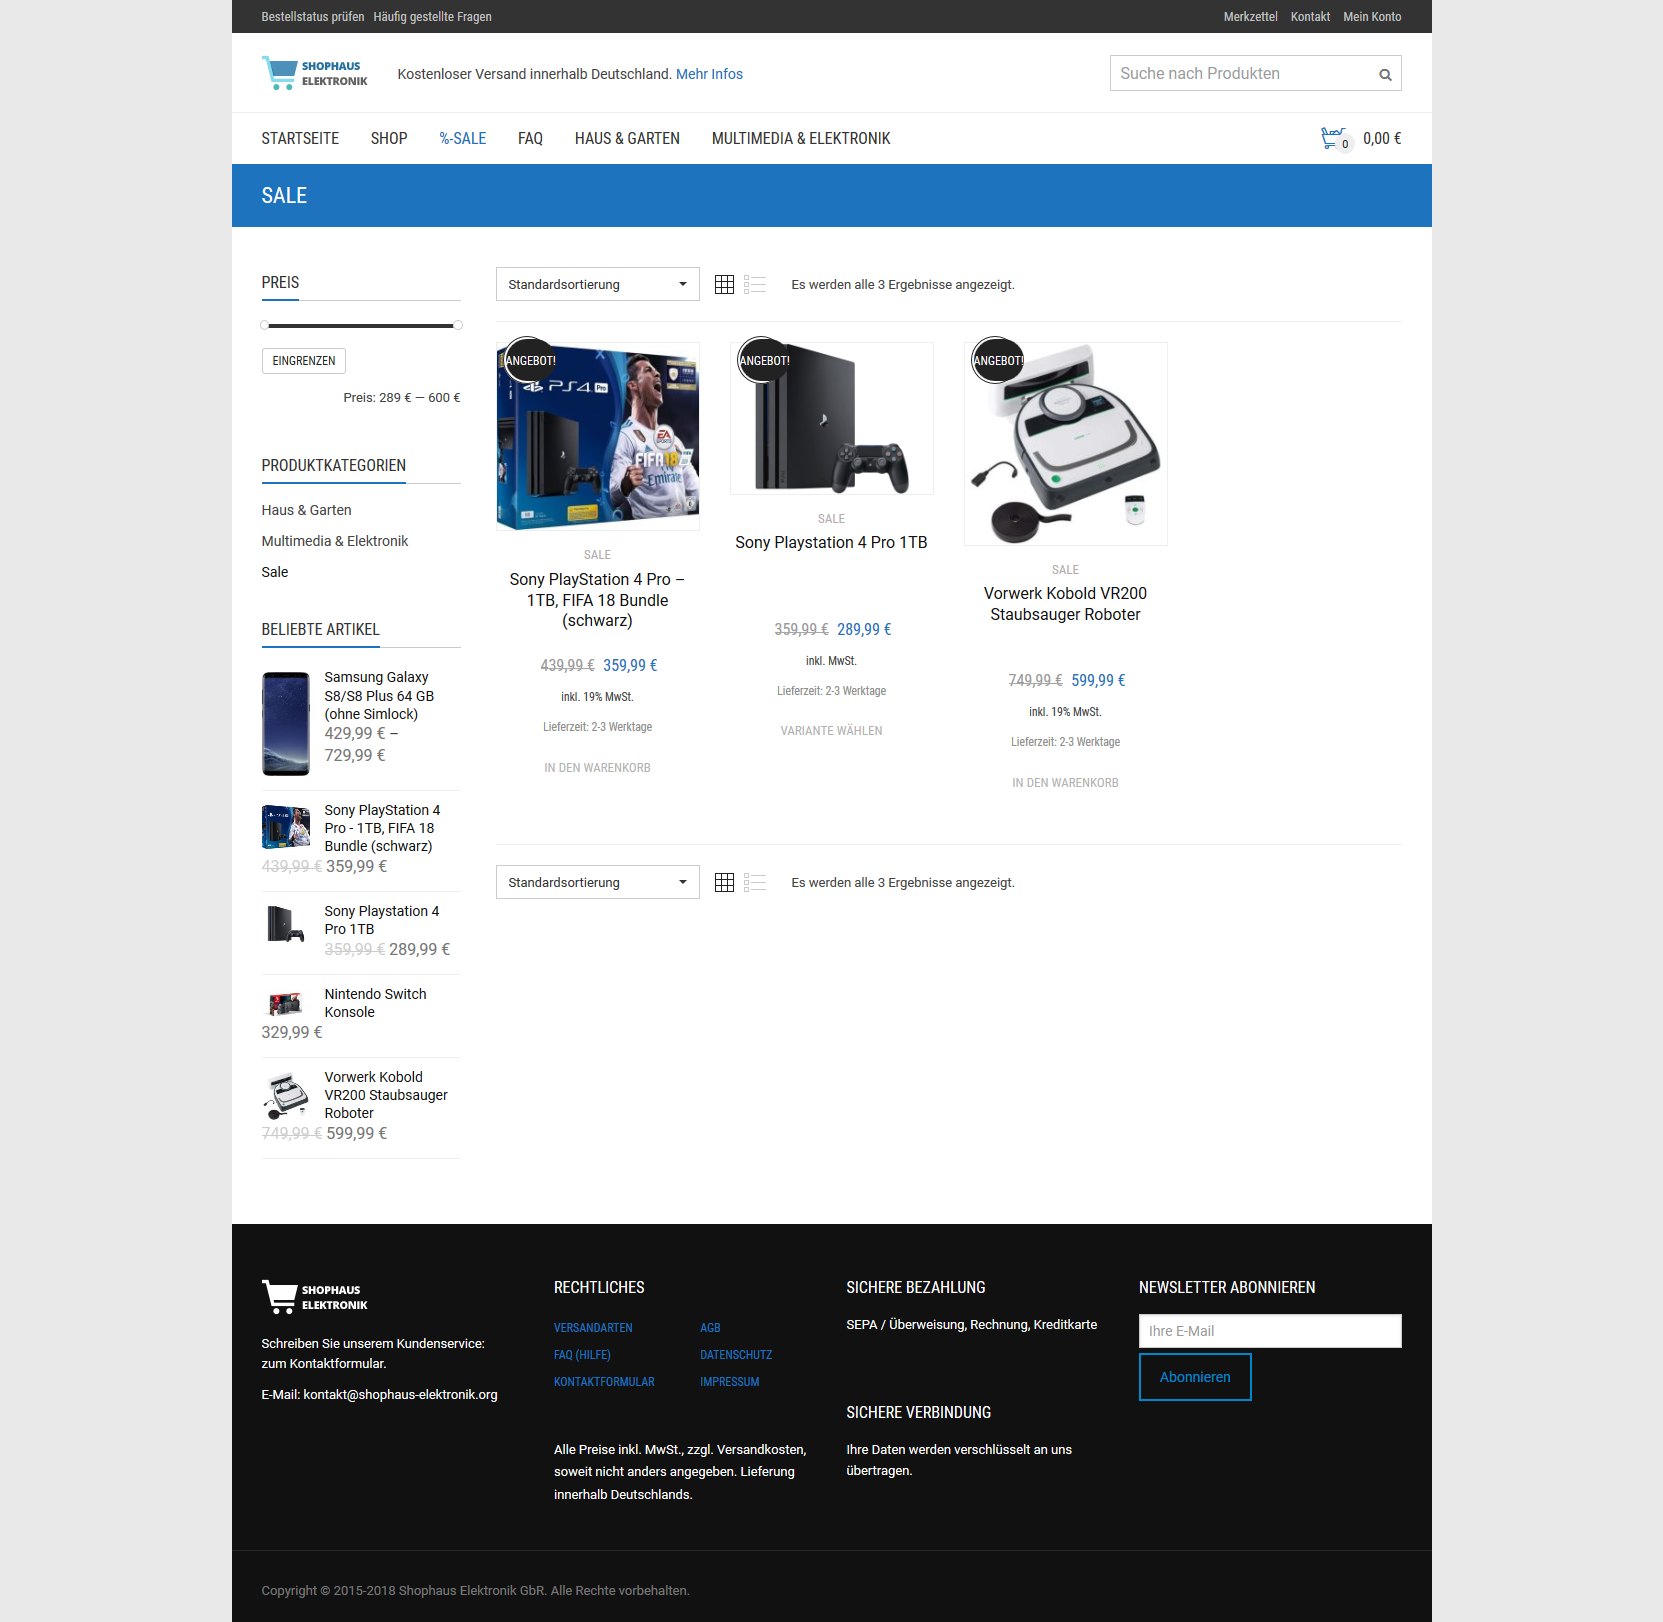This screenshot has height=1622, width=1663.
Task: Open sidebar PlayStation FIFA 18 Bundle link
Action: (382, 828)
